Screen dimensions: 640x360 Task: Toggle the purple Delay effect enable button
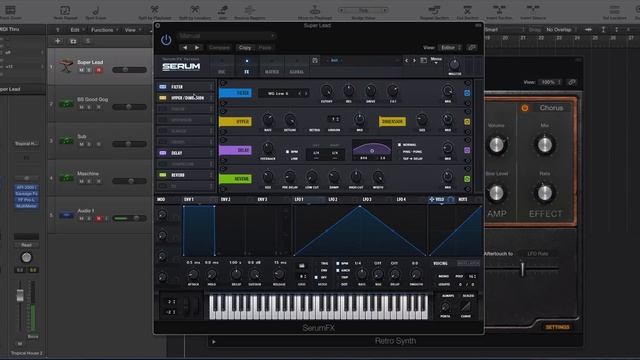click(467, 150)
